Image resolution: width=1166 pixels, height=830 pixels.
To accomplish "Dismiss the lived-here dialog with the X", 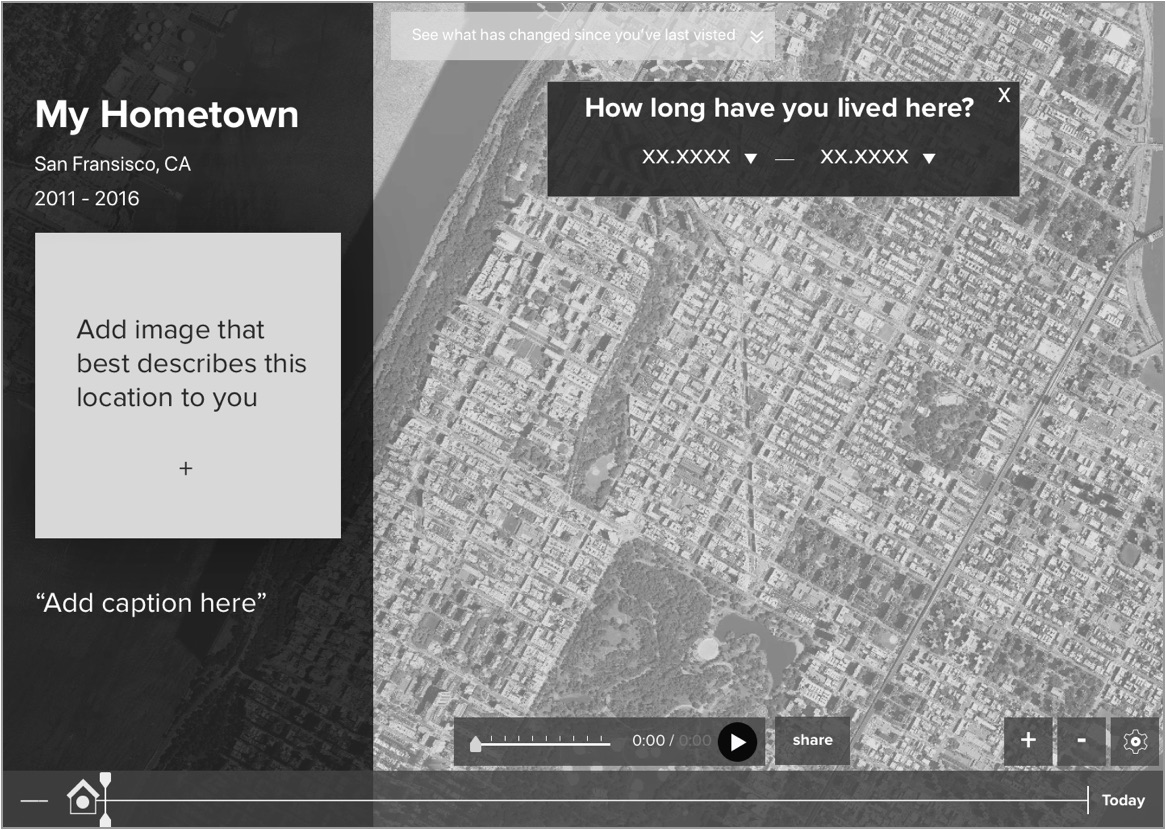I will coord(1004,94).
